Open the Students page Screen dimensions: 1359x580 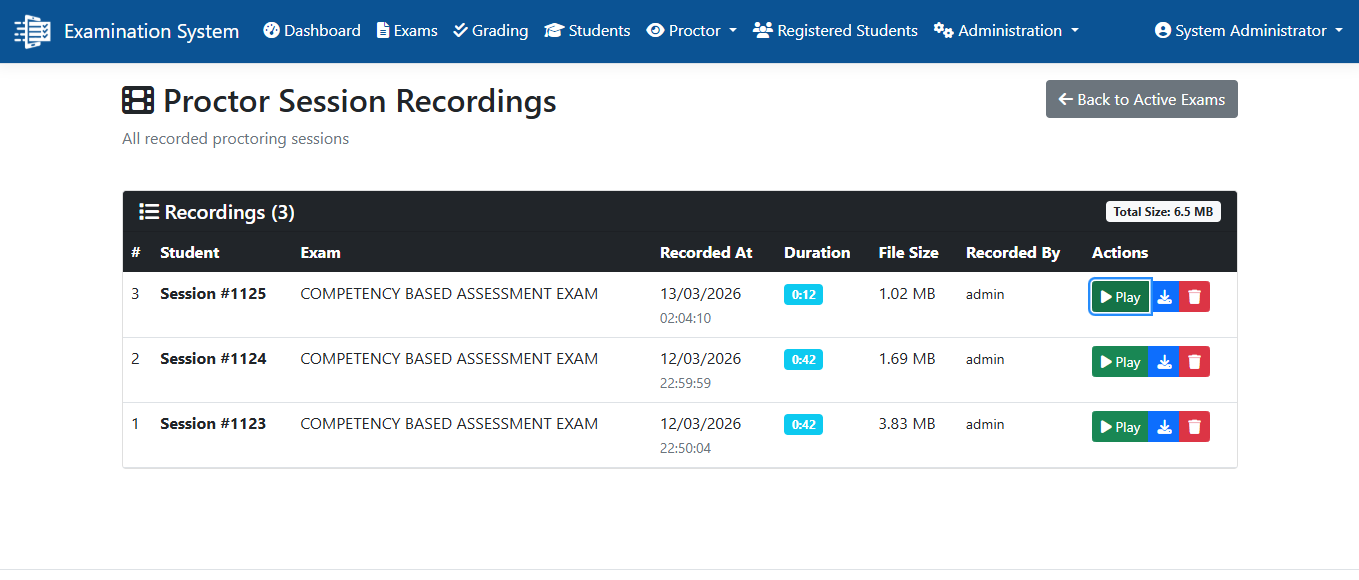pyautogui.click(x=587, y=31)
